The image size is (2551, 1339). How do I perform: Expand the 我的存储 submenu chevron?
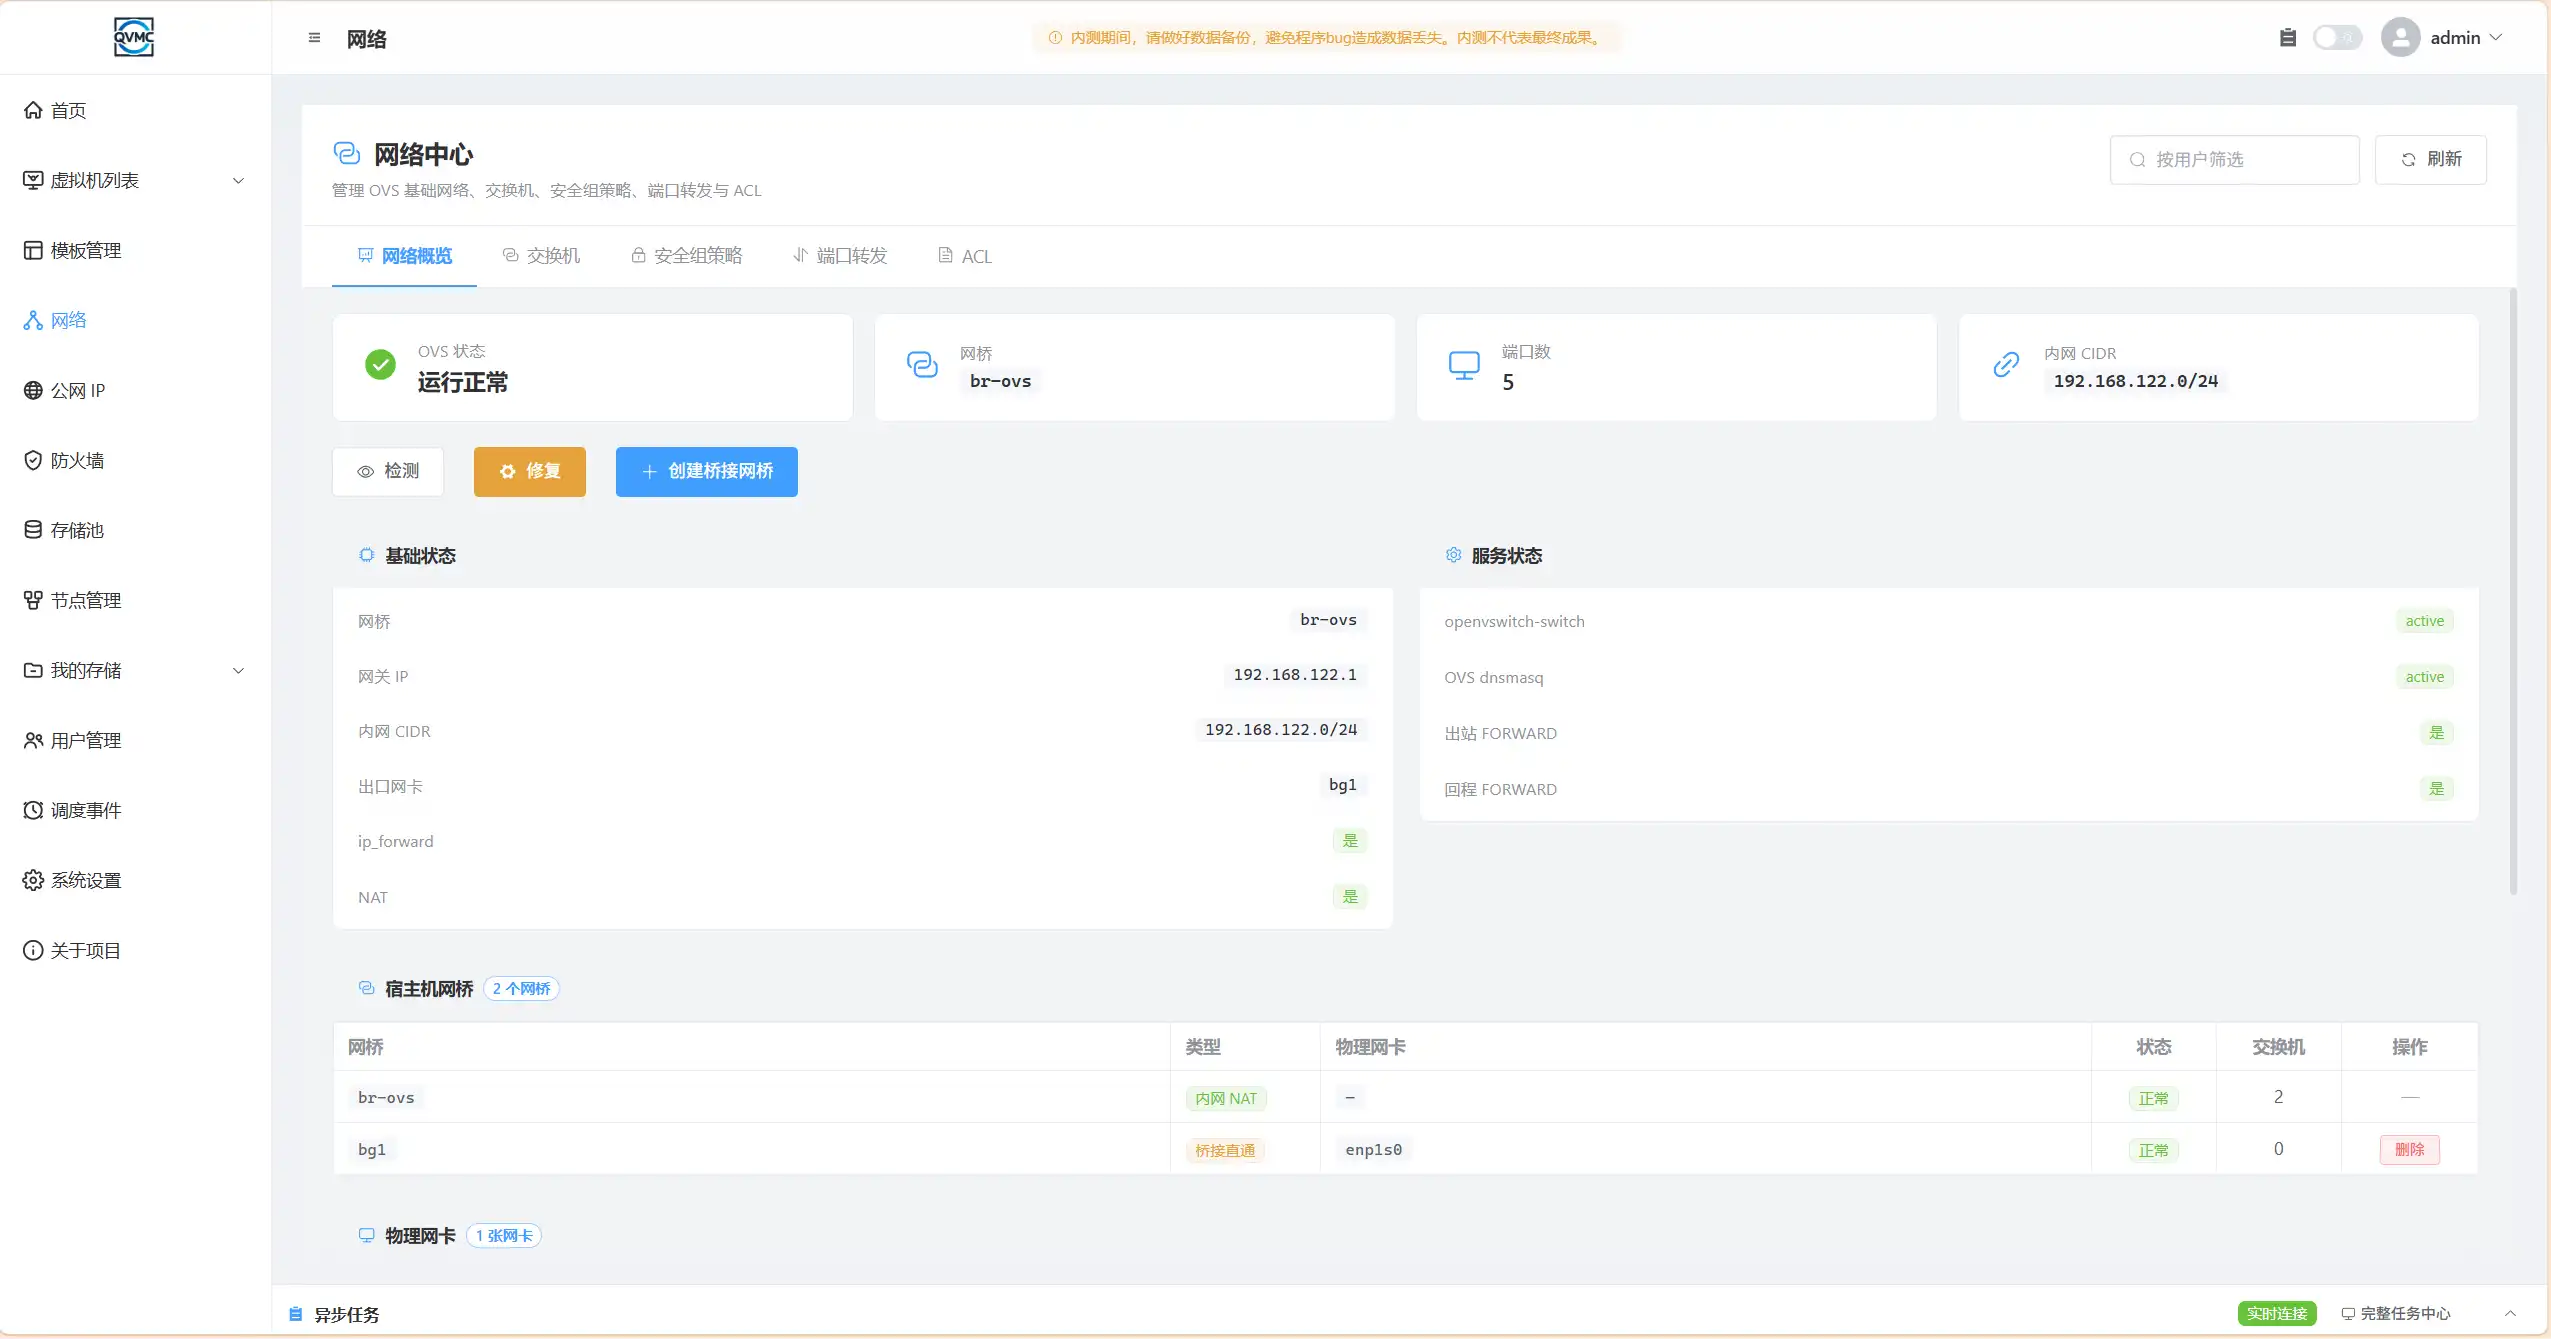238,671
